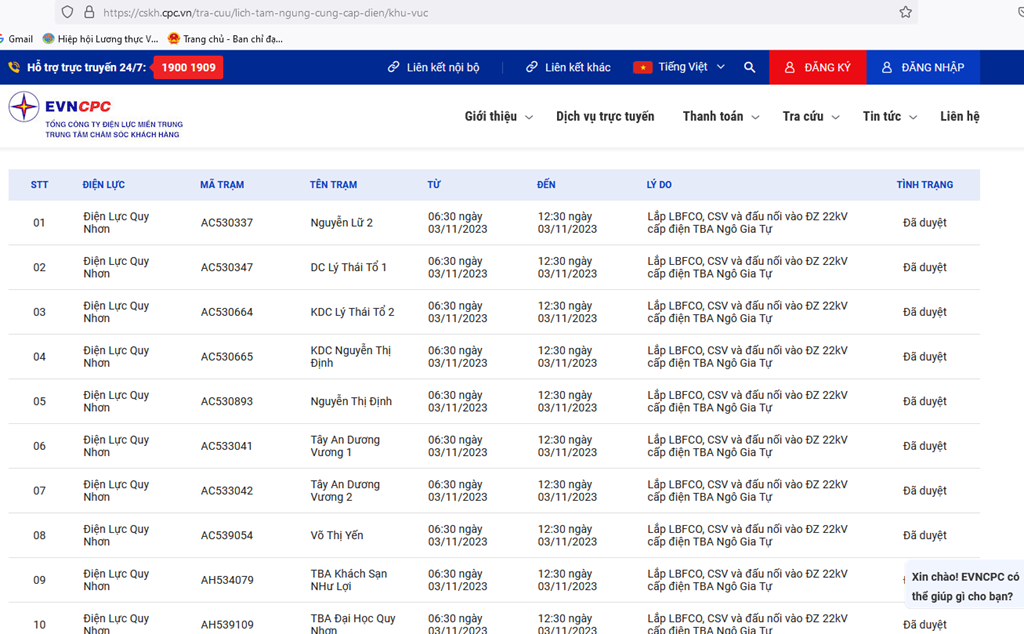
Task: Click the ĐĂNG NHẬP button
Action: coord(922,67)
